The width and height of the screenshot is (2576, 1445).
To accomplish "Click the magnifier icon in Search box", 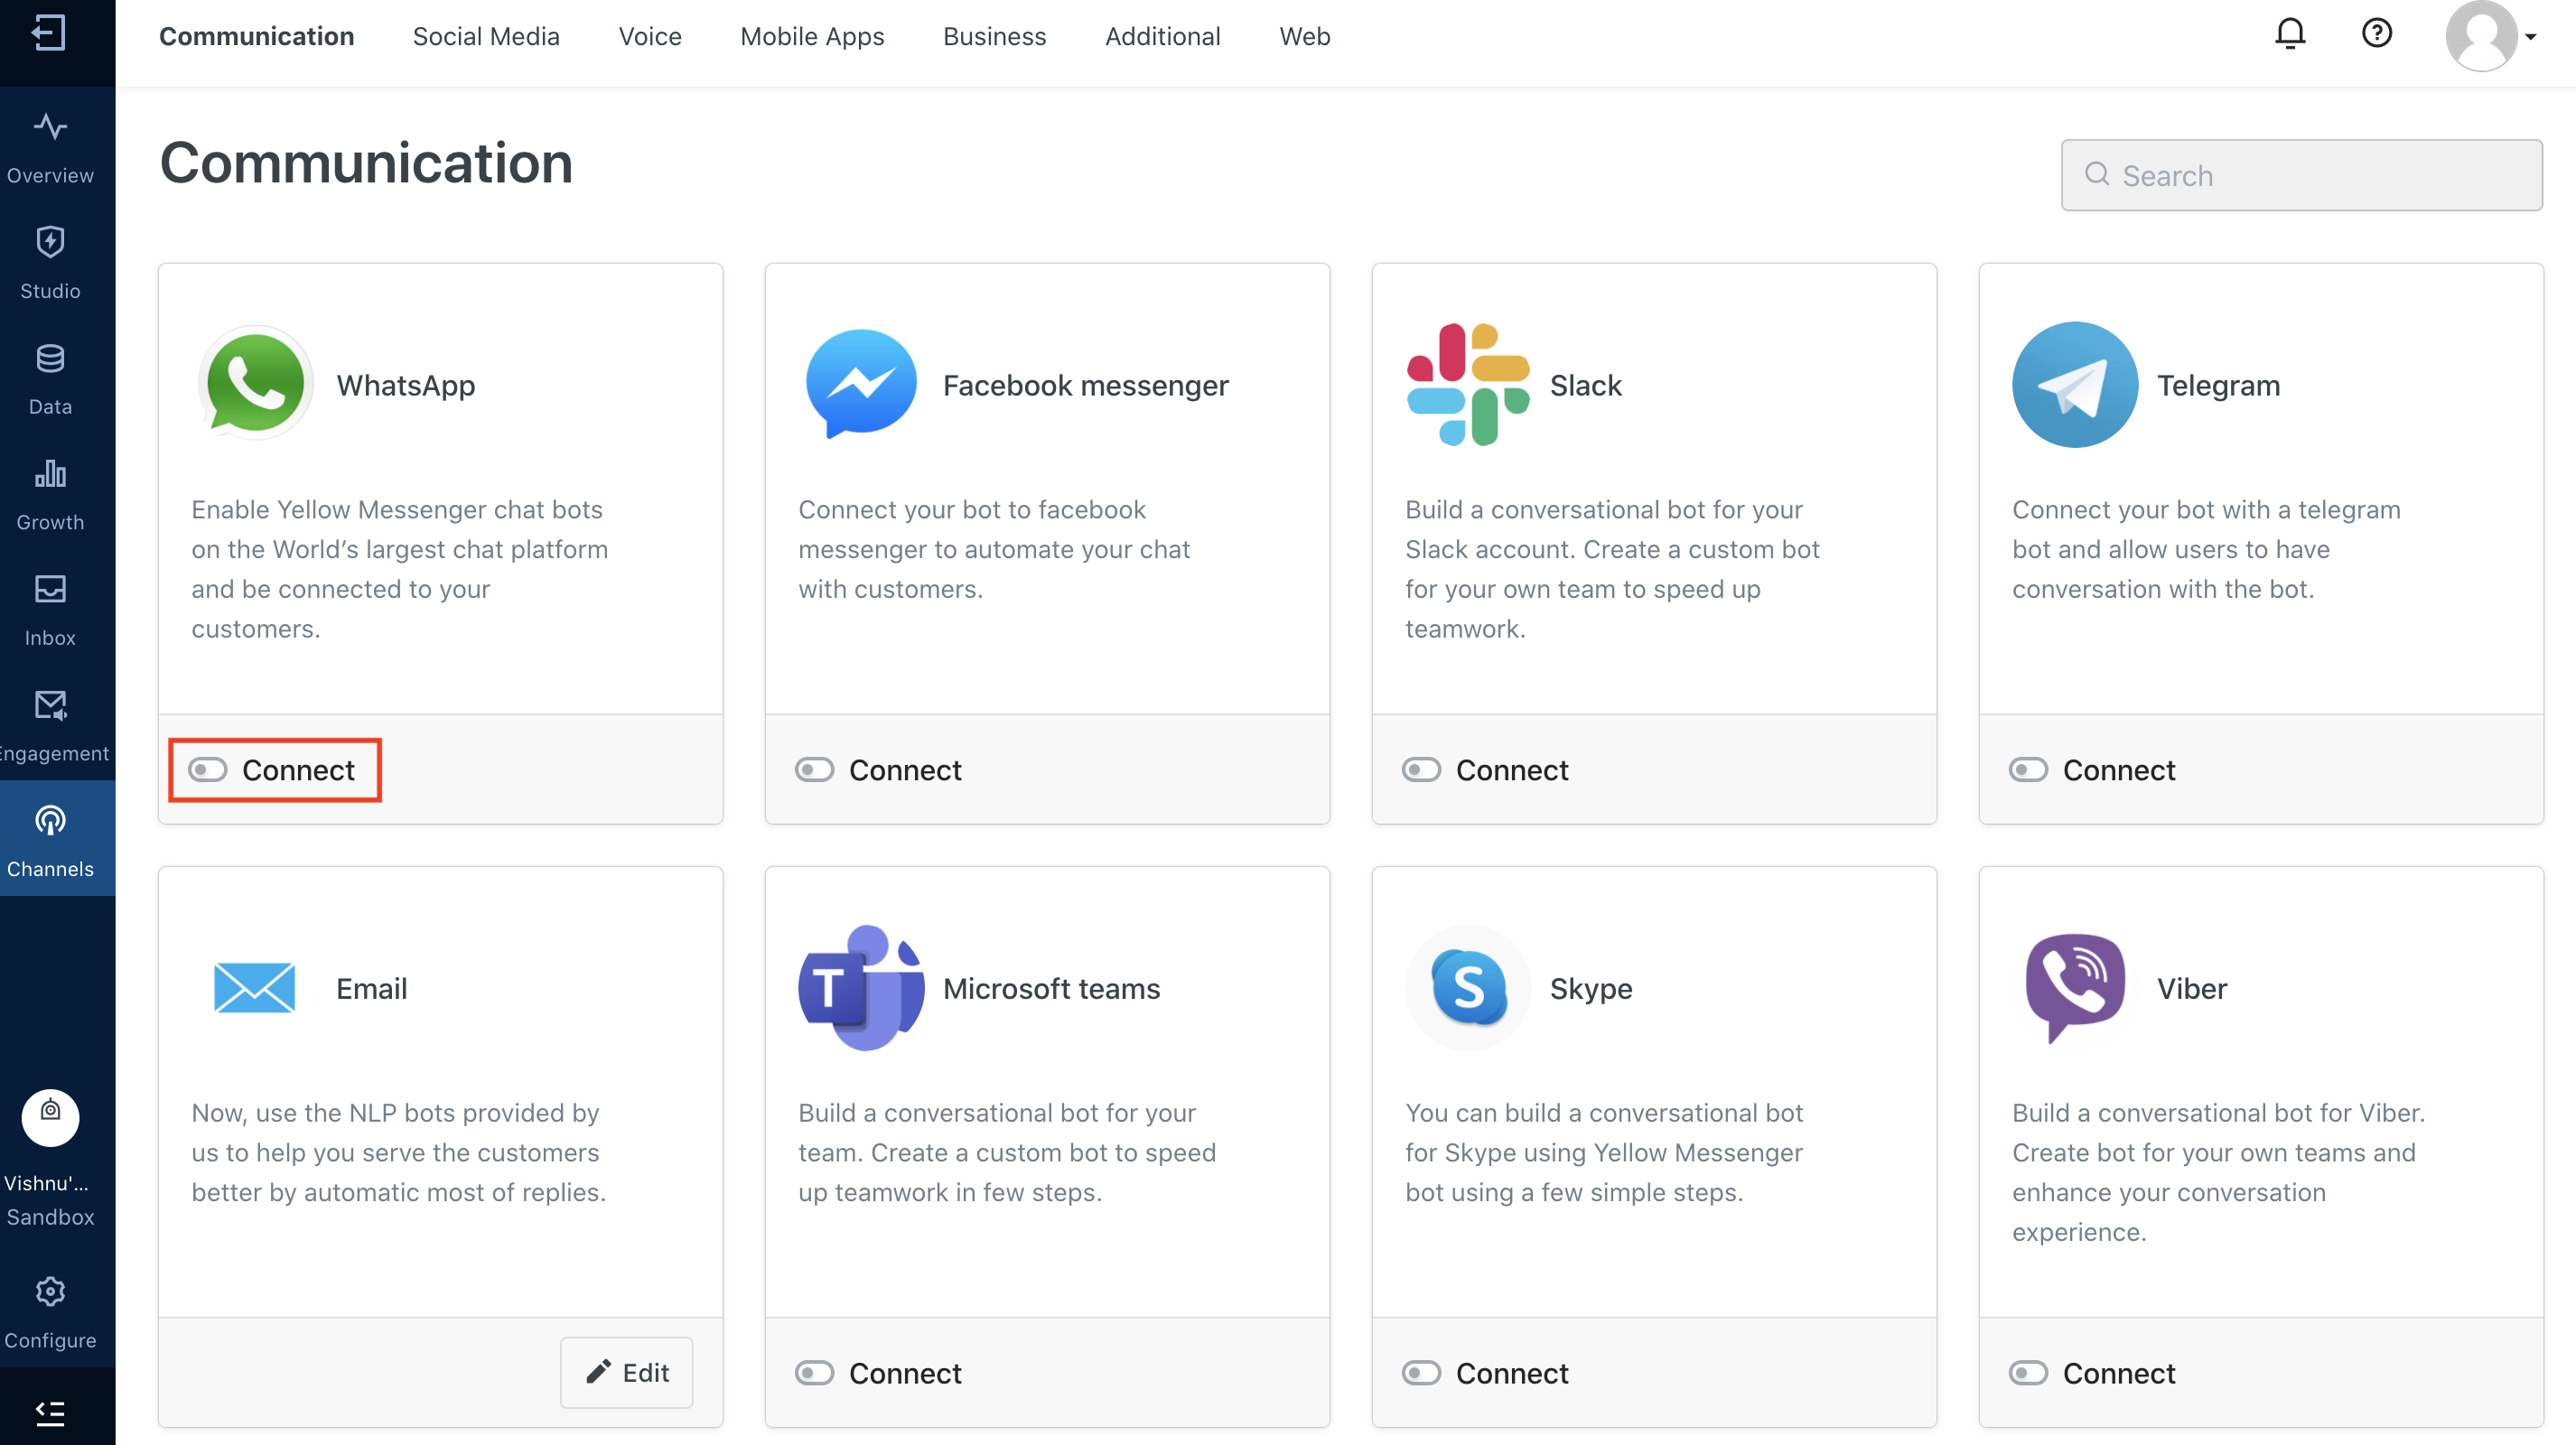I will click(2097, 174).
